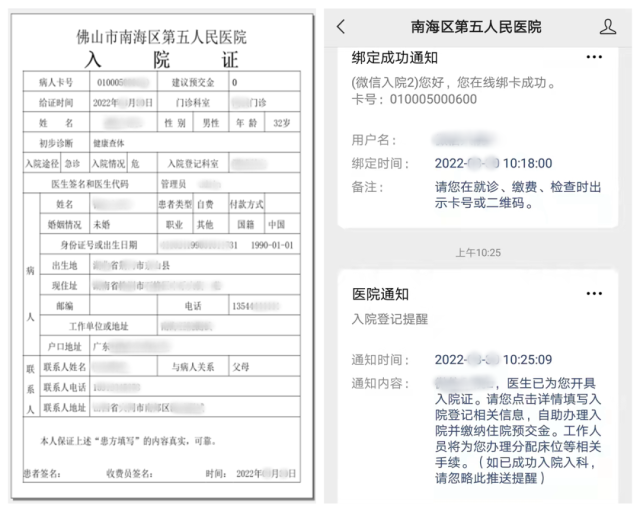Click the 户口地址 label cell

(64, 347)
